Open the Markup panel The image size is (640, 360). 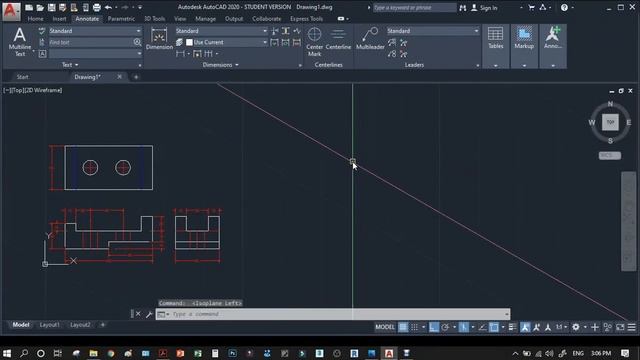[524, 46]
